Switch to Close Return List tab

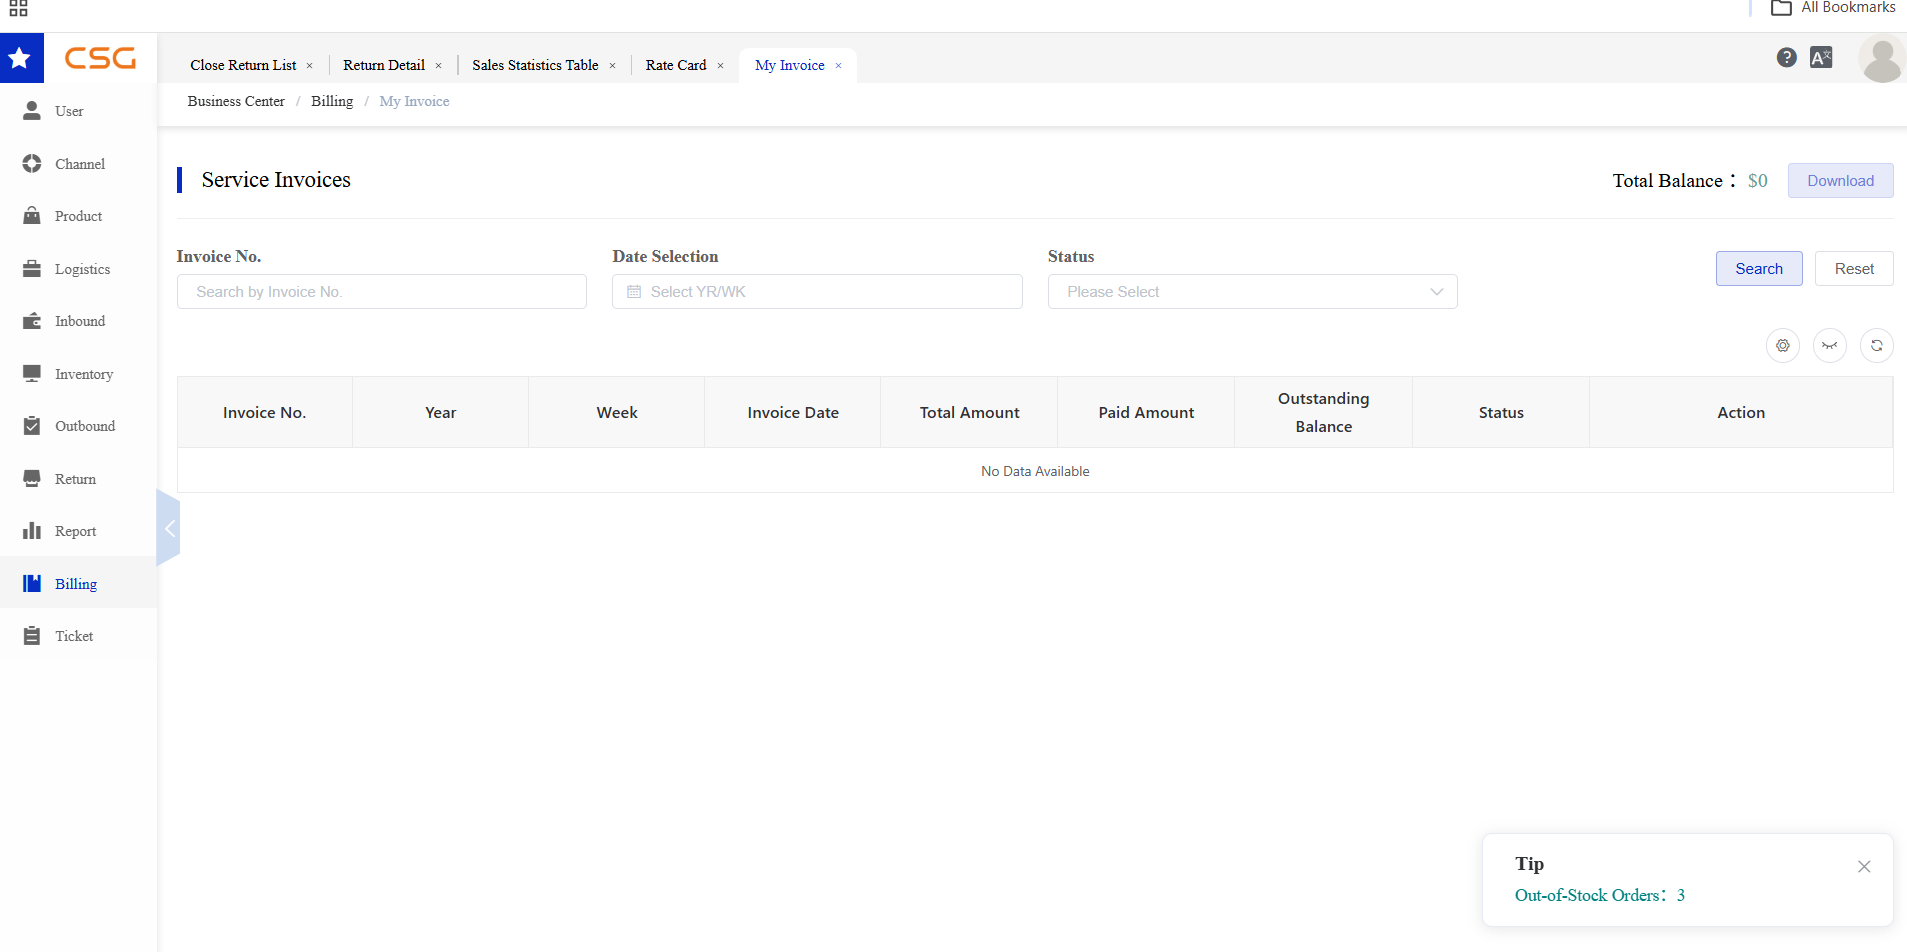point(243,65)
